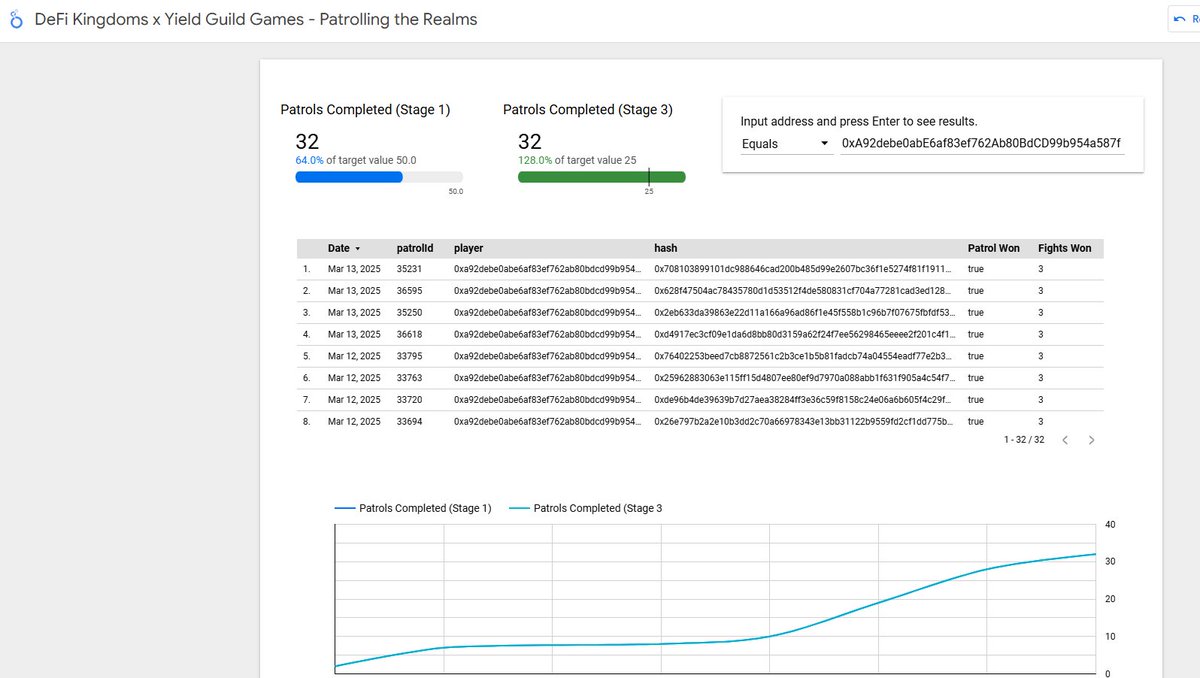This screenshot has width=1200, height=678.
Task: Click the Patrols Completed (Stage 1) scorecard title
Action: (x=366, y=110)
